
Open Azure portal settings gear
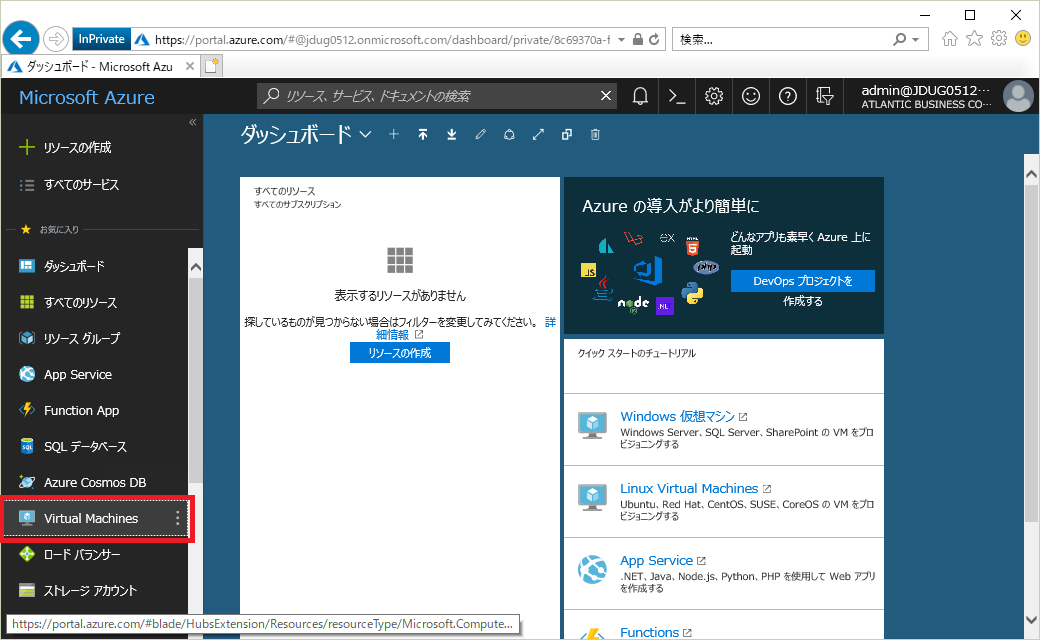click(x=714, y=97)
